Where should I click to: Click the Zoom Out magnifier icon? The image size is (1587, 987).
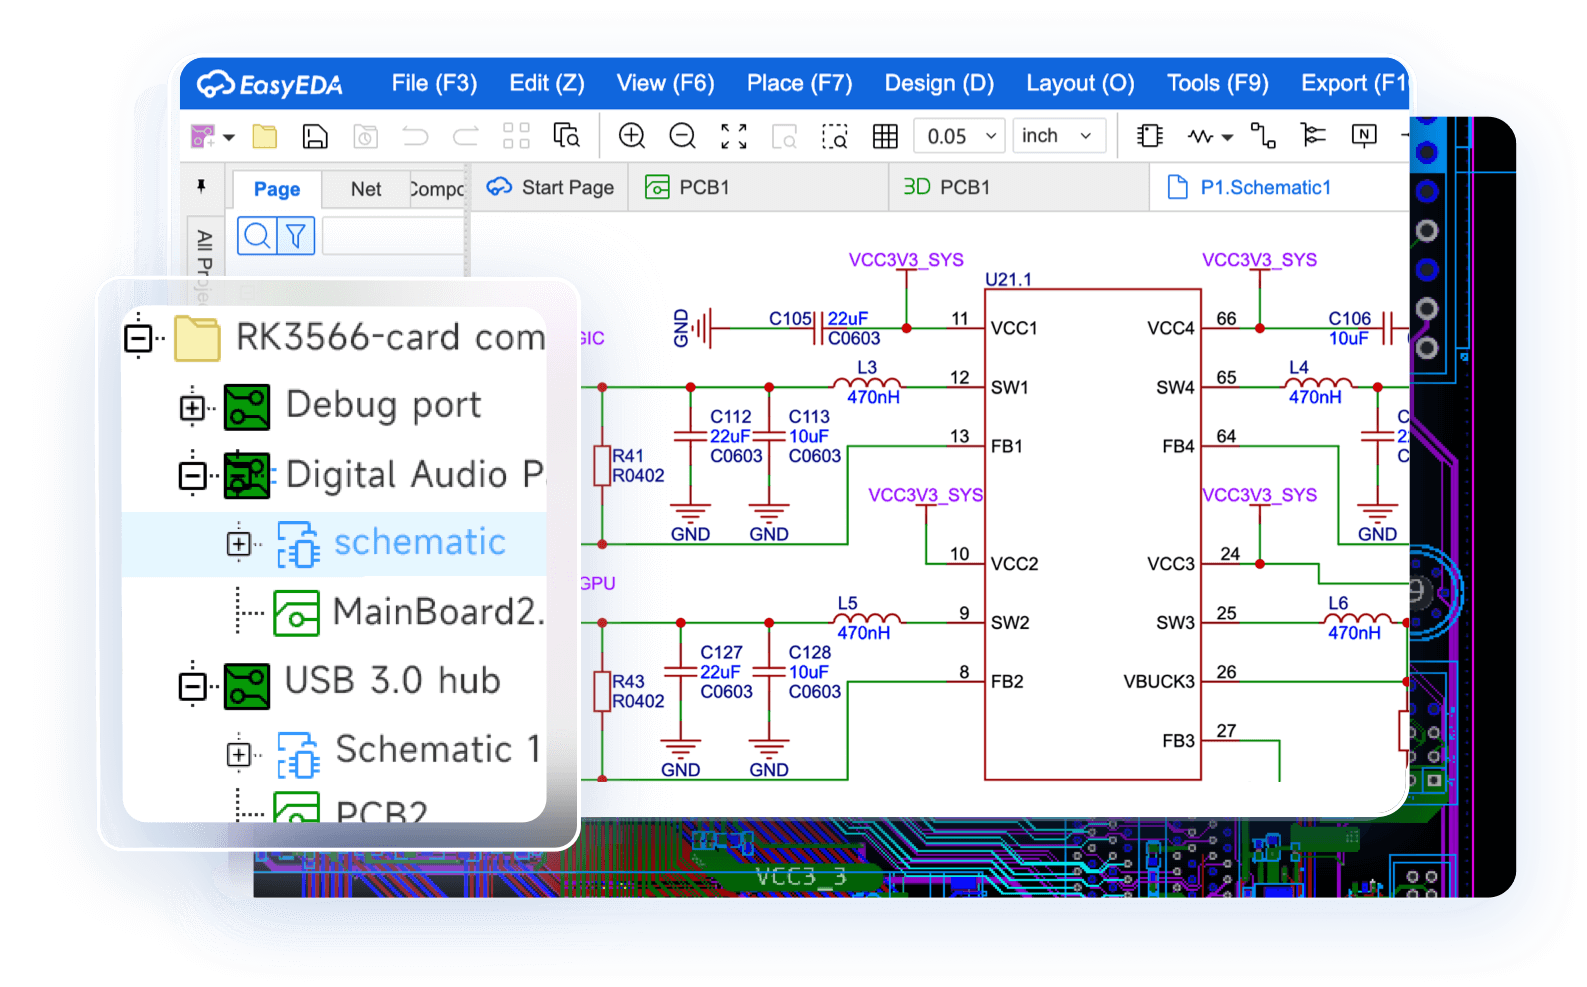click(x=682, y=136)
